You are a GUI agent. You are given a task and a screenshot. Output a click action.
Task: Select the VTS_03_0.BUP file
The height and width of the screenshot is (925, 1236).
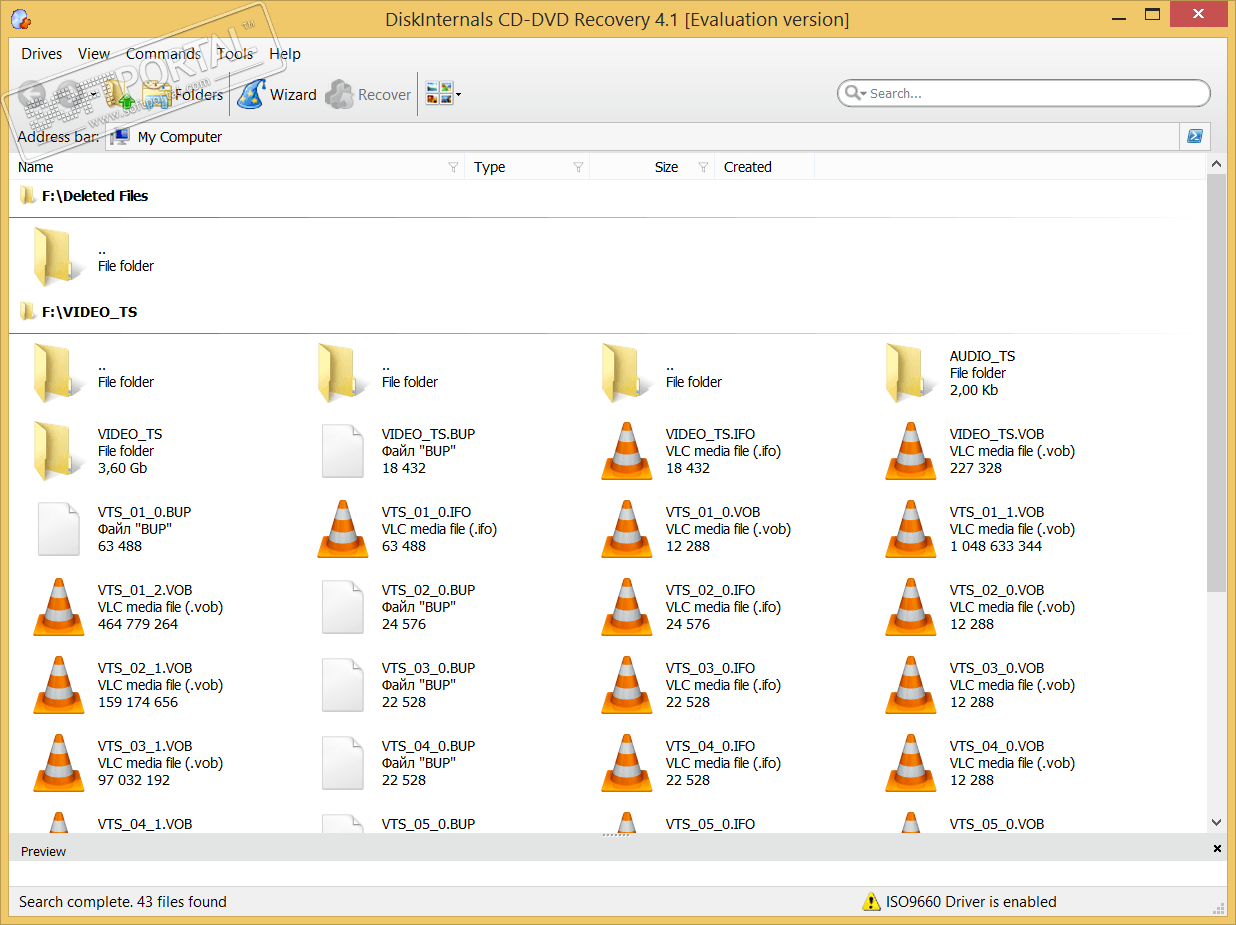pos(398,685)
